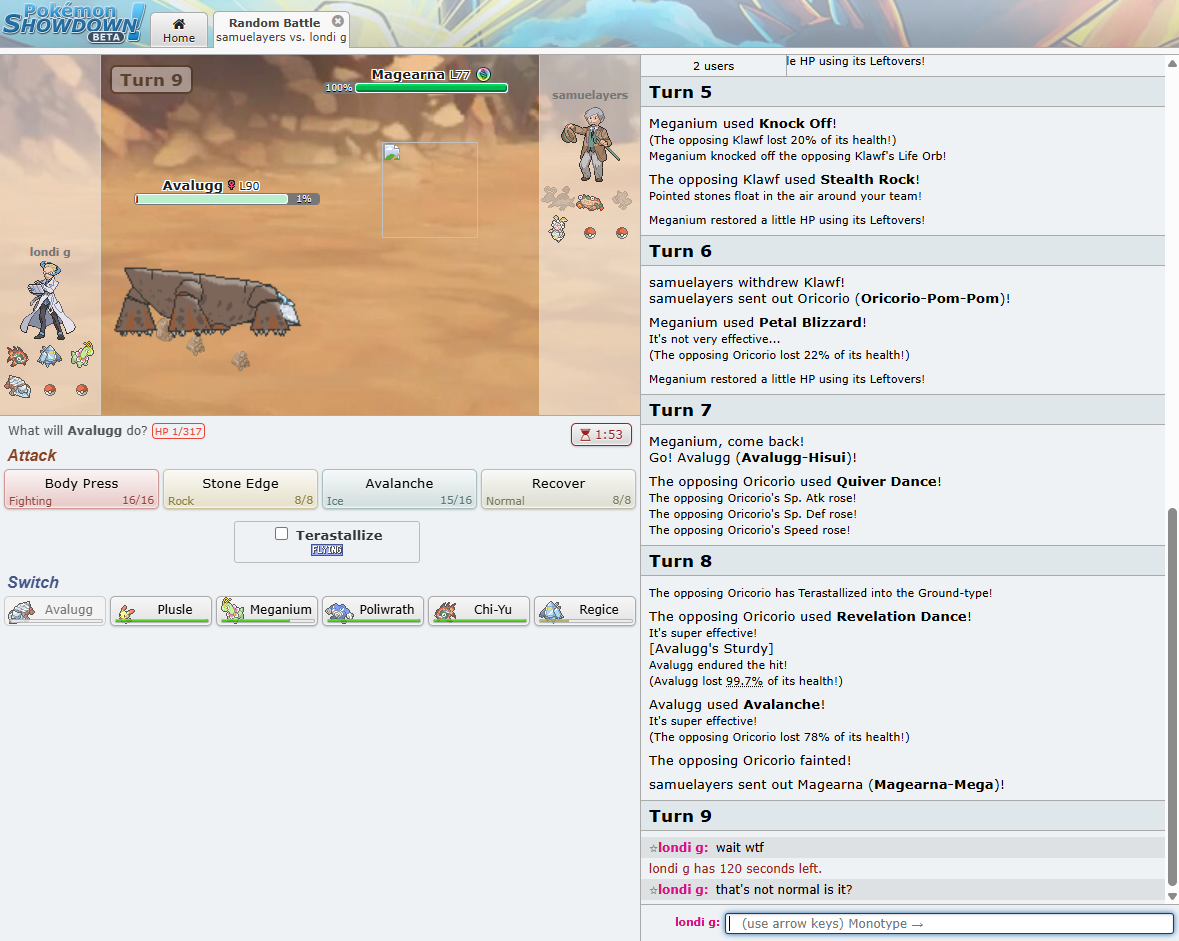Switch to Regice
Image resolution: width=1179 pixels, height=941 pixels.
tap(585, 610)
